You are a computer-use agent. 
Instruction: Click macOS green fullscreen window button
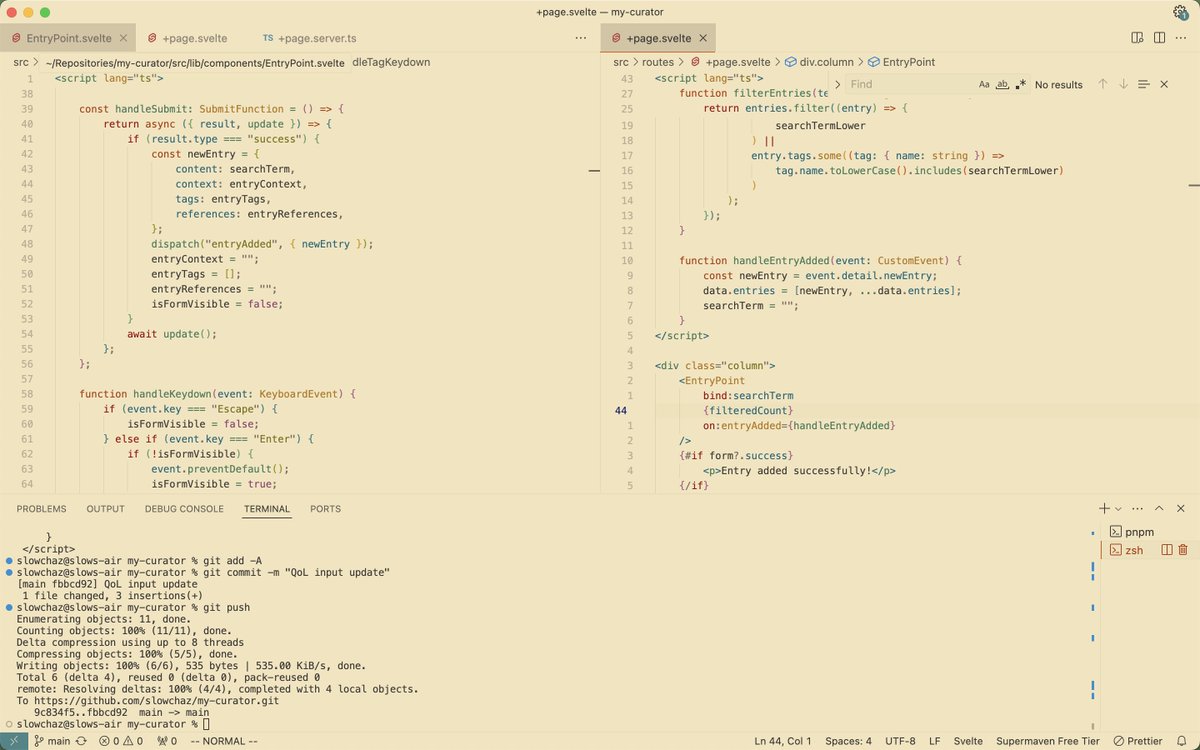(x=46, y=12)
